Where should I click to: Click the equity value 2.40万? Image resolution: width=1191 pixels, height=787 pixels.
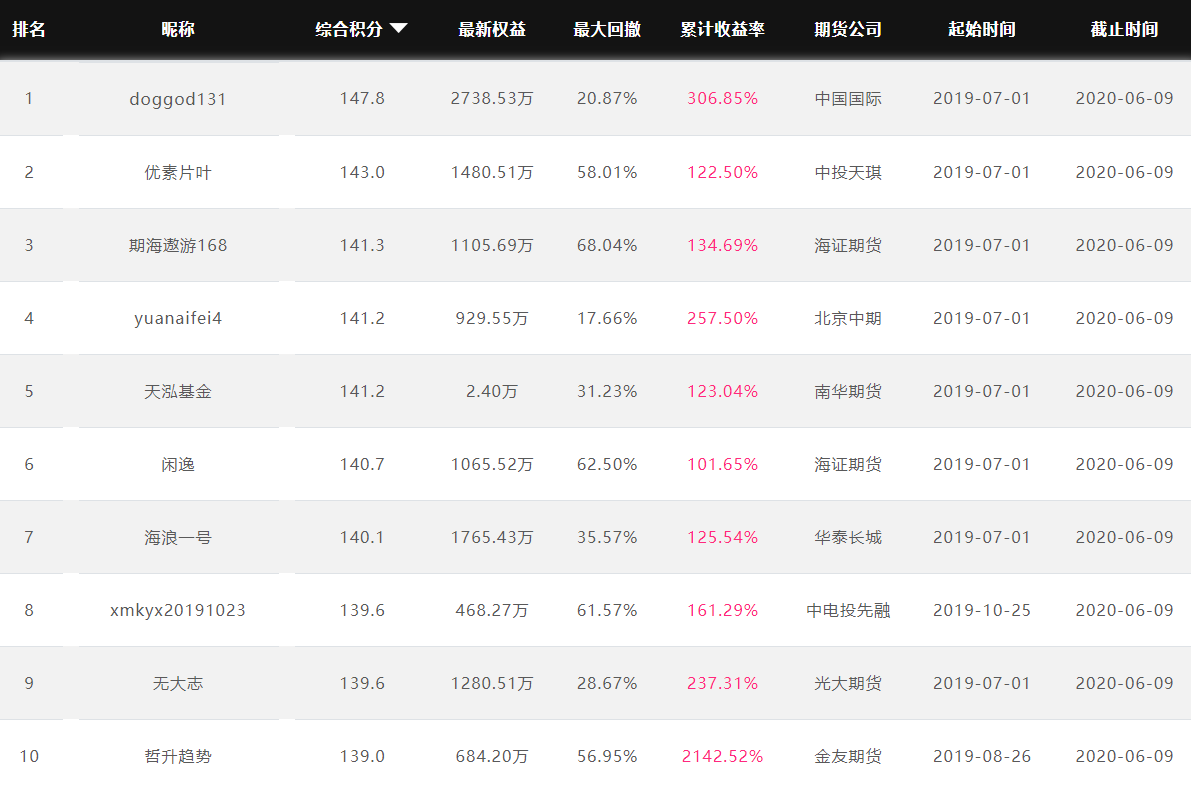pyautogui.click(x=492, y=391)
